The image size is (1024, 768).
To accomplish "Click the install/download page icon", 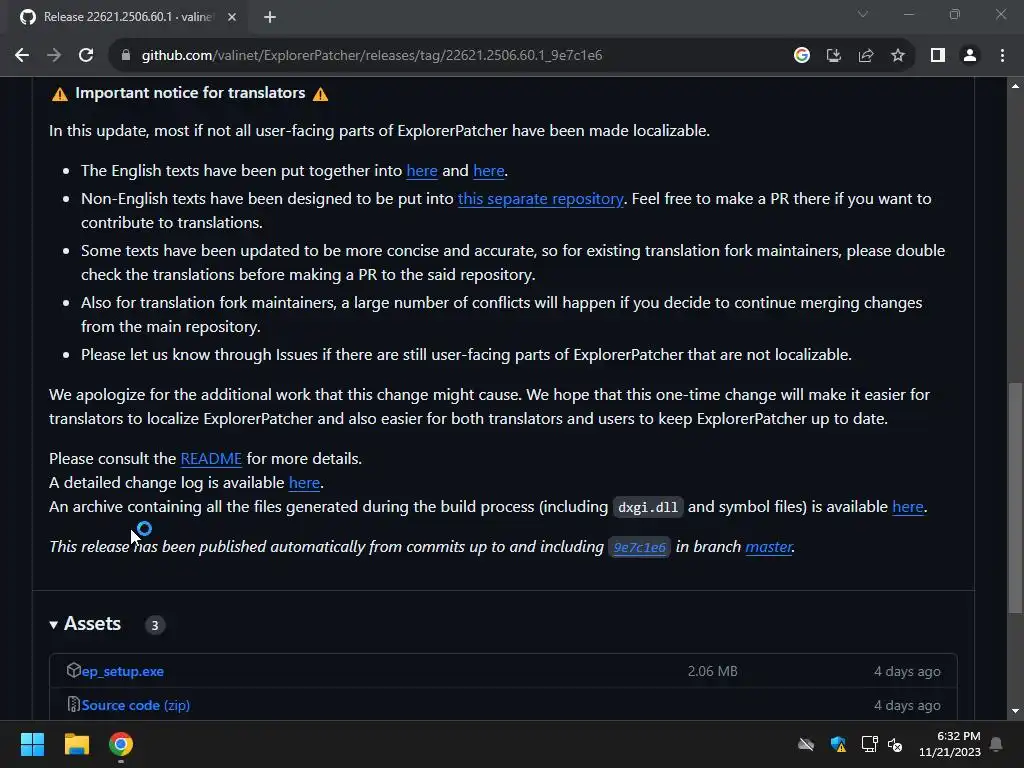I will coord(833,56).
